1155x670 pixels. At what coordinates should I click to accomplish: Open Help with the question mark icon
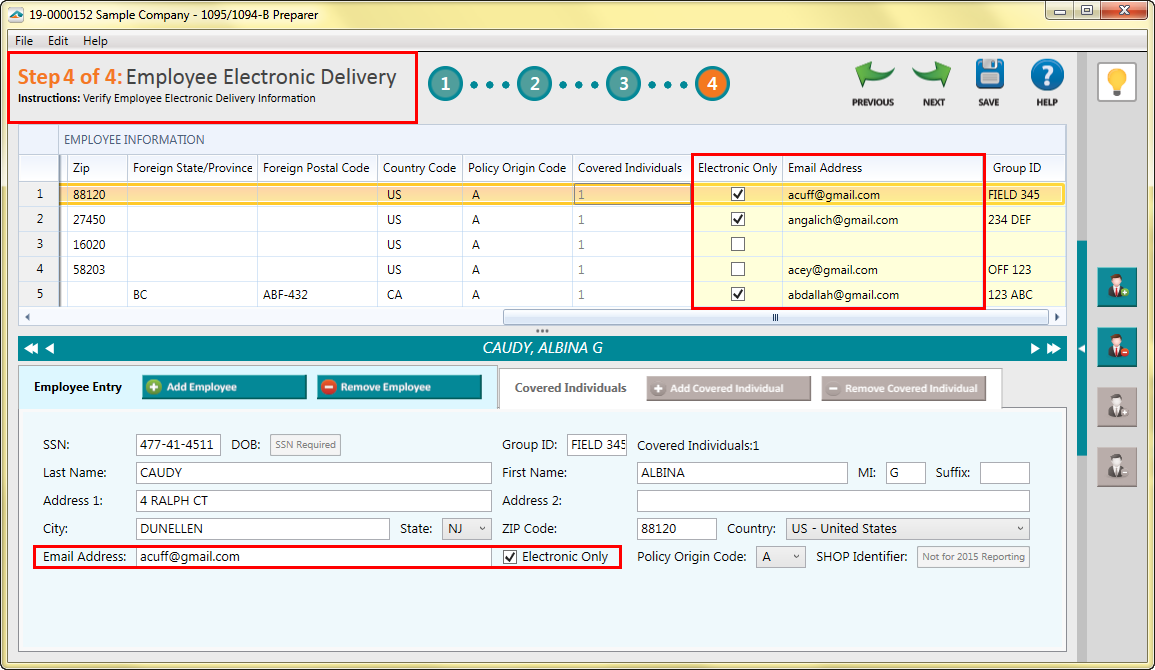click(1046, 76)
